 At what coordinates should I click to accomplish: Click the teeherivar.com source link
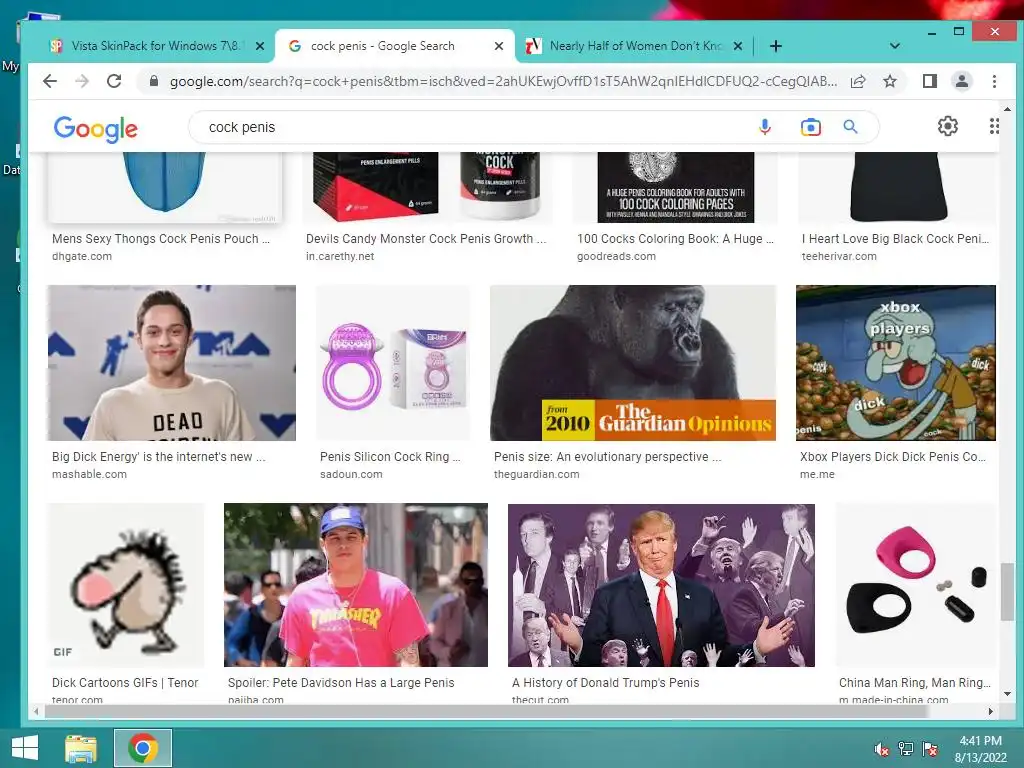point(839,256)
